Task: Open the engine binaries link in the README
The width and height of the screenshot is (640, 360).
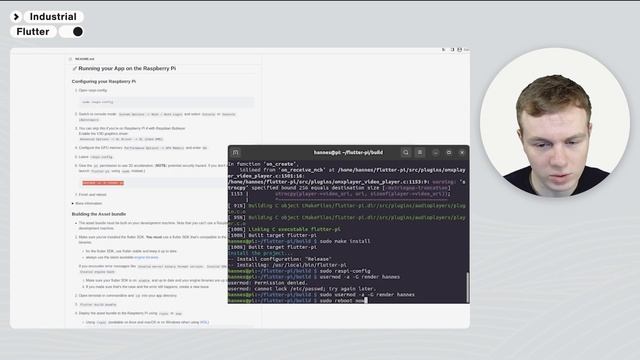Action: [146, 258]
